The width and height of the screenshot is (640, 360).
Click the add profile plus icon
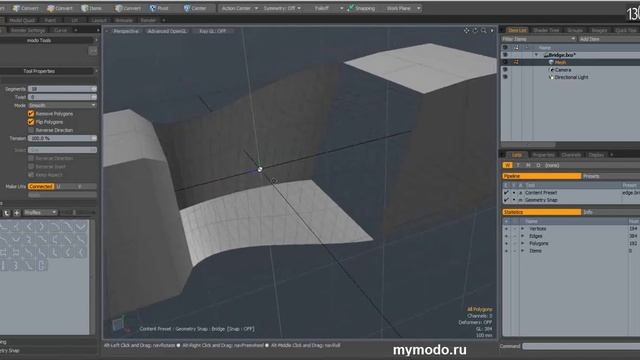click(17, 213)
